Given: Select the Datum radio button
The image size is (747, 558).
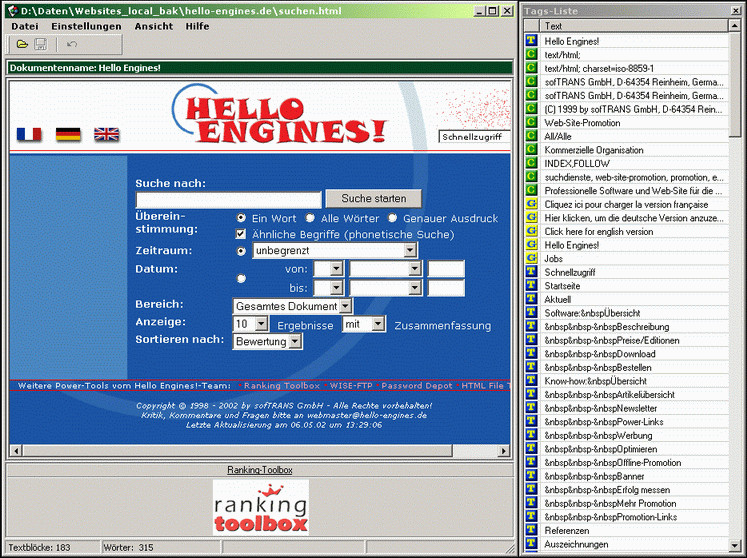Looking at the screenshot, I should pyautogui.click(x=241, y=278).
